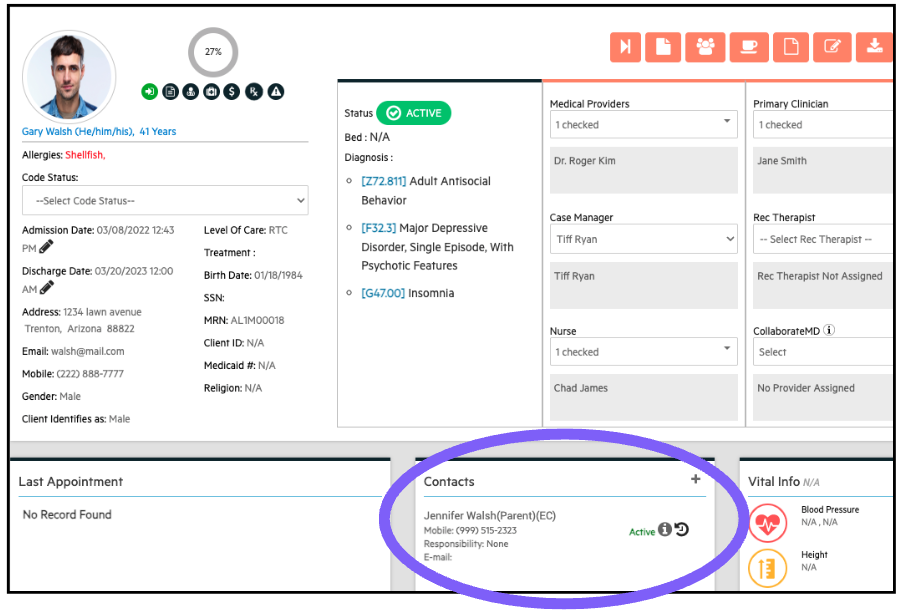Open the prescription Rx icon
Image resolution: width=903 pixels, height=614 pixels.
click(x=254, y=92)
